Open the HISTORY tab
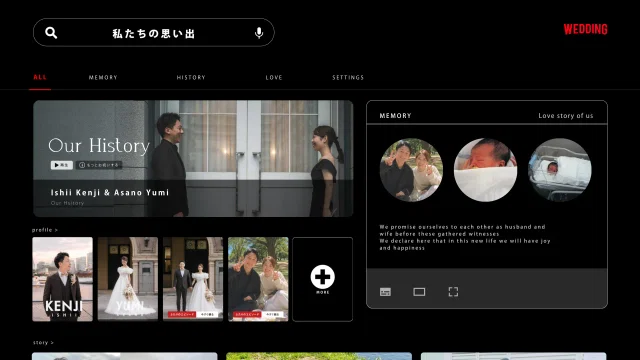 pyautogui.click(x=191, y=78)
